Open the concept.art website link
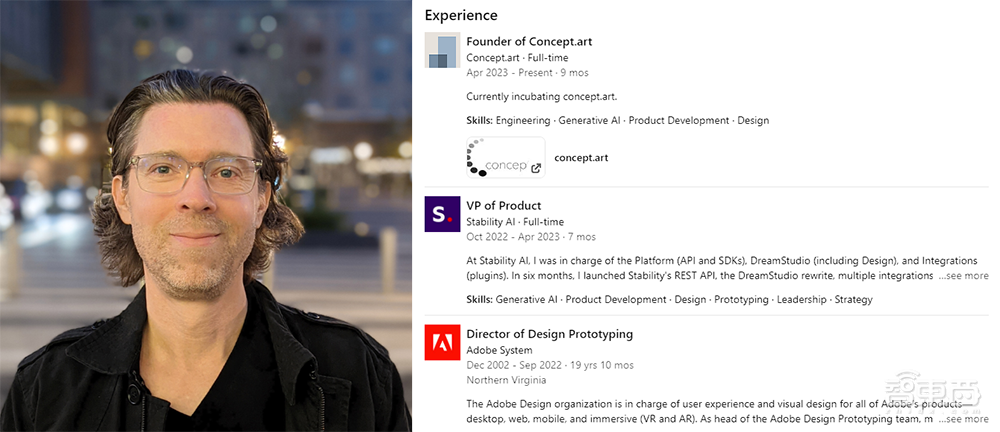Image resolution: width=1000 pixels, height=432 pixels. coord(581,158)
